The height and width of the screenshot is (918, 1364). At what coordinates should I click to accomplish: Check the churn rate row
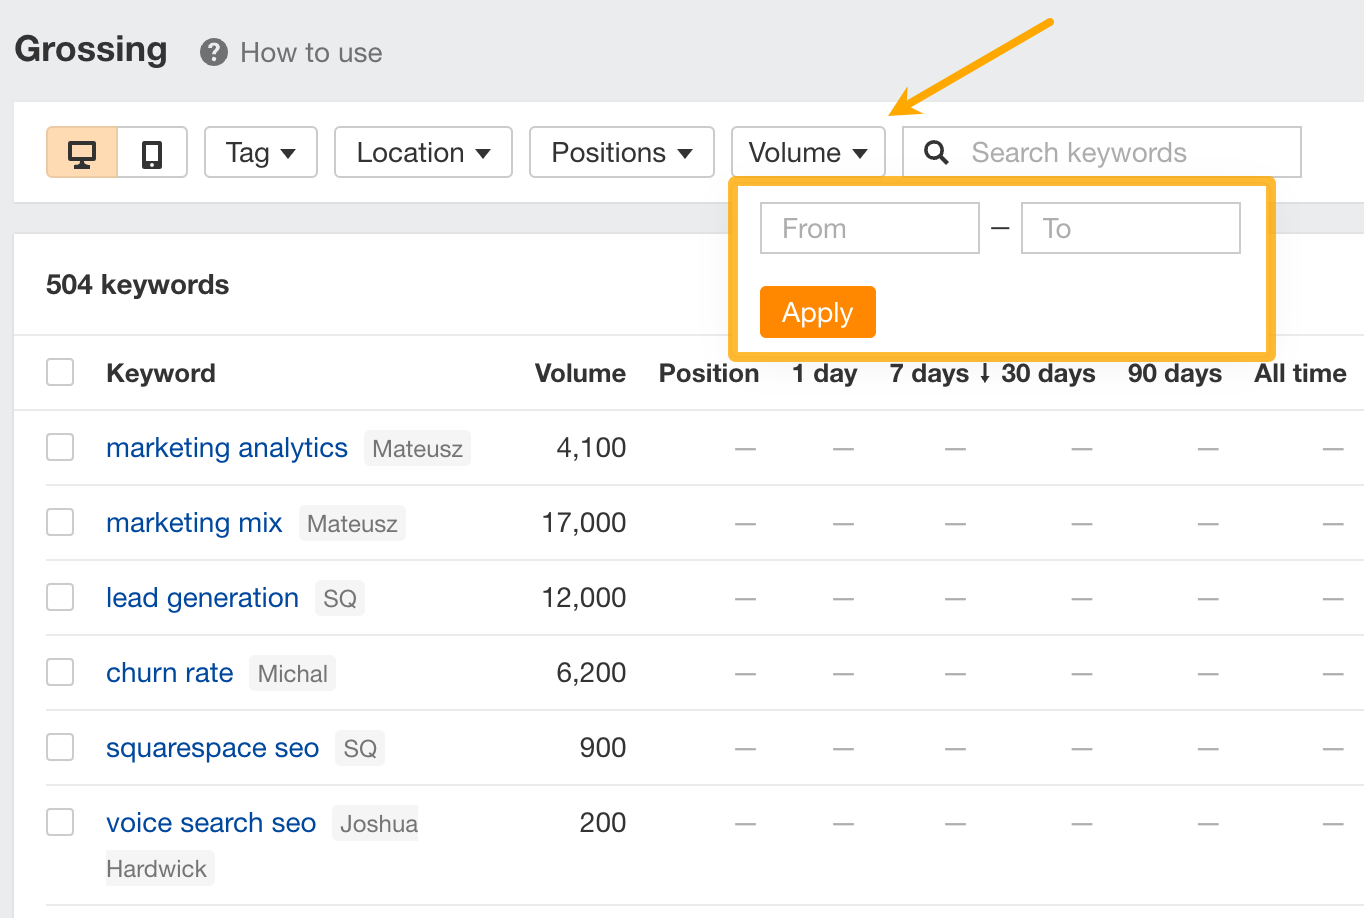point(60,672)
